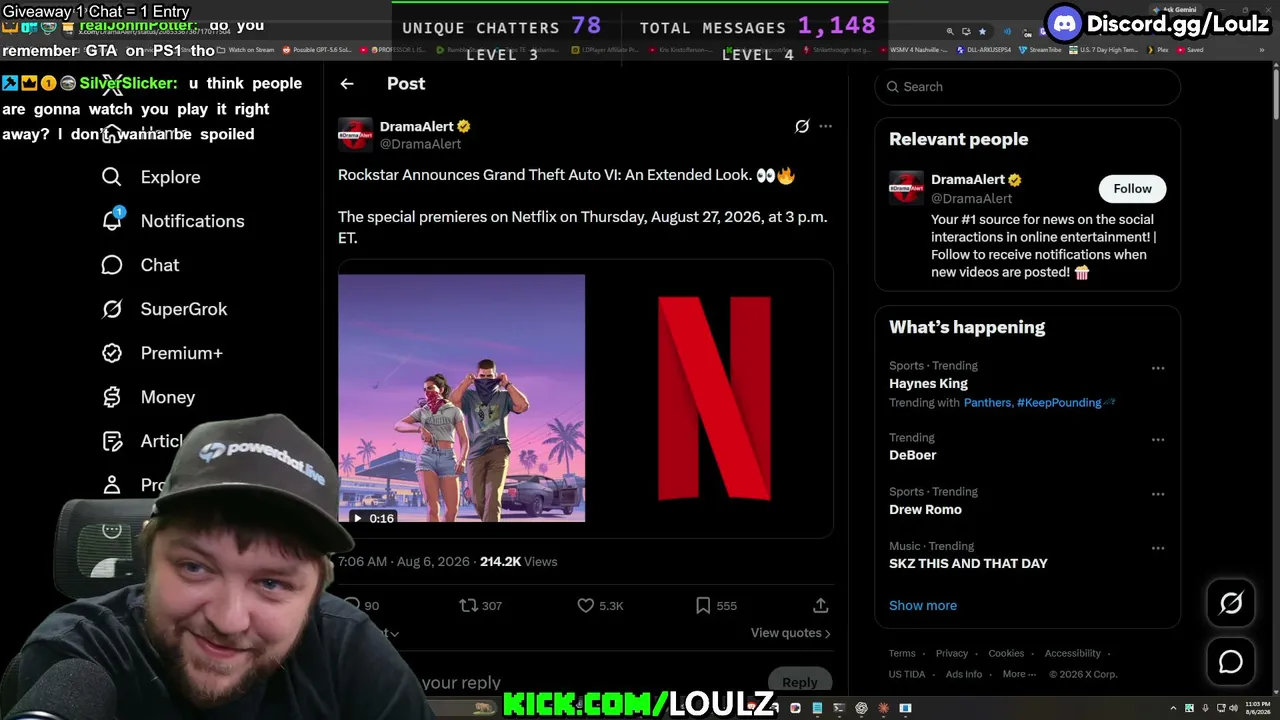Click Show more under What's happening

point(923,605)
